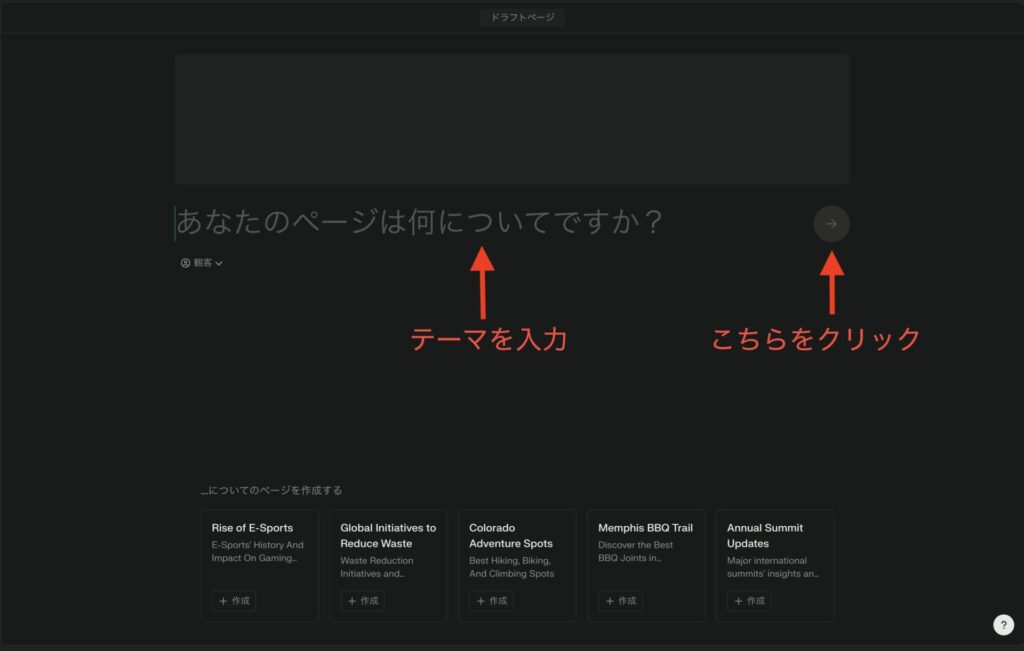The width and height of the screenshot is (1024, 651).
Task: Click the plus 作成 button under Rise of E-Sports
Action: tap(234, 601)
